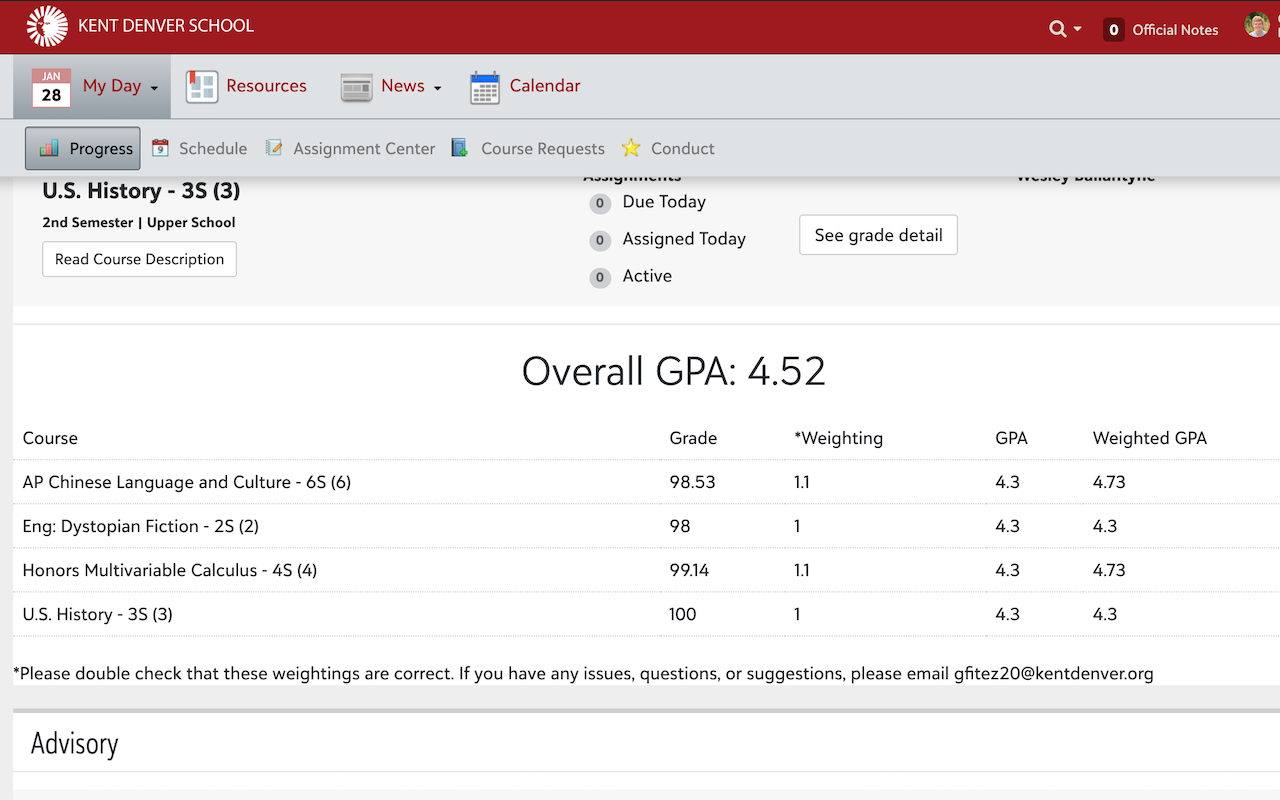Click the Read Course Description button
This screenshot has height=800, width=1280.
[140, 259]
